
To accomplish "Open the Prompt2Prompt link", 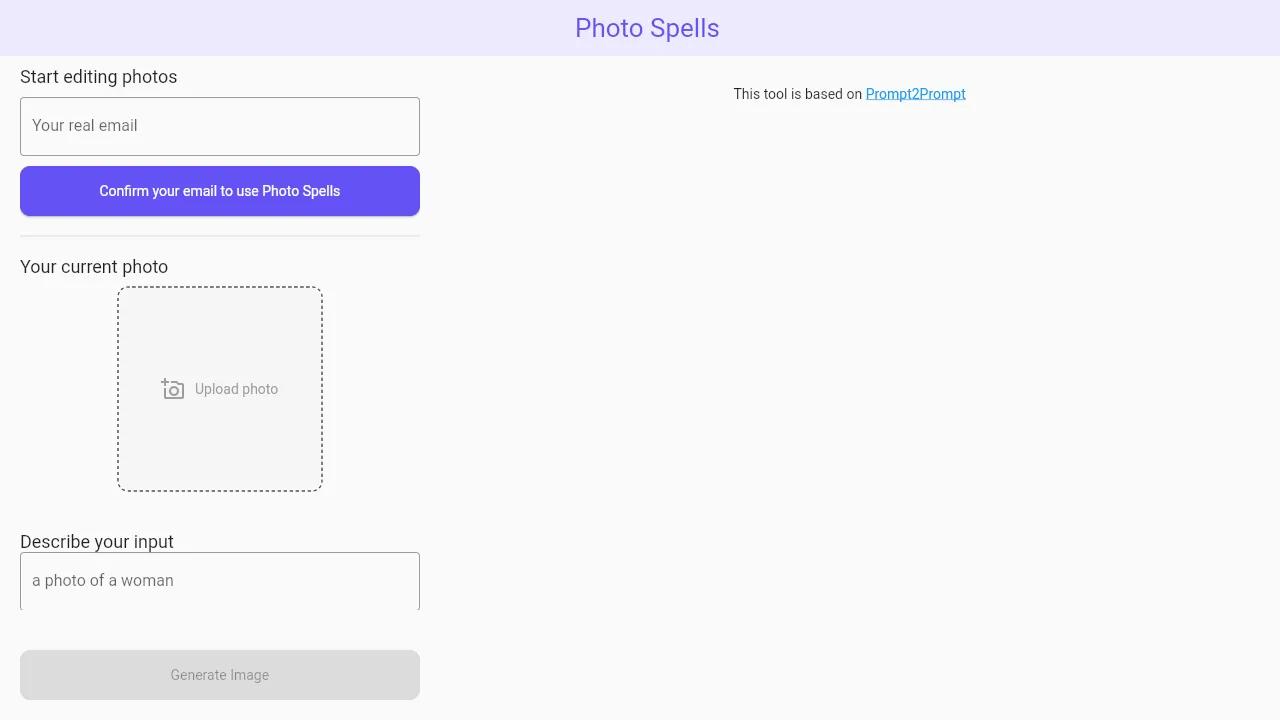I will [915, 94].
